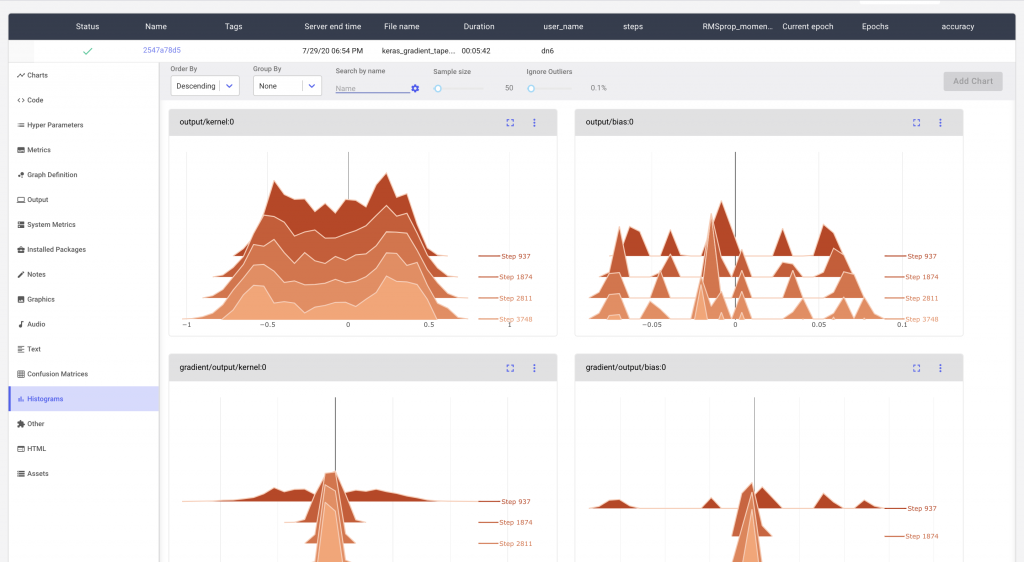Switch to Confusion Matrices tab
1024x562 pixels.
tap(57, 374)
